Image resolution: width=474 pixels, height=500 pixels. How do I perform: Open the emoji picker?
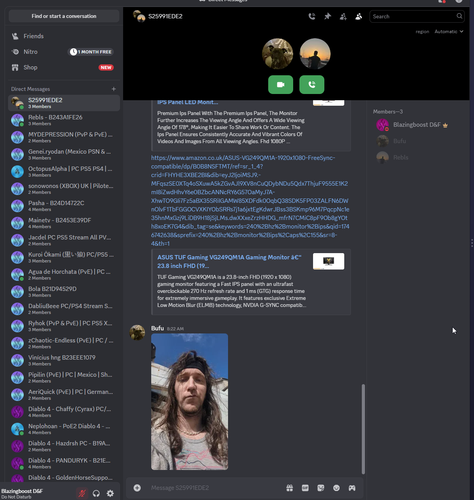click(x=336, y=488)
